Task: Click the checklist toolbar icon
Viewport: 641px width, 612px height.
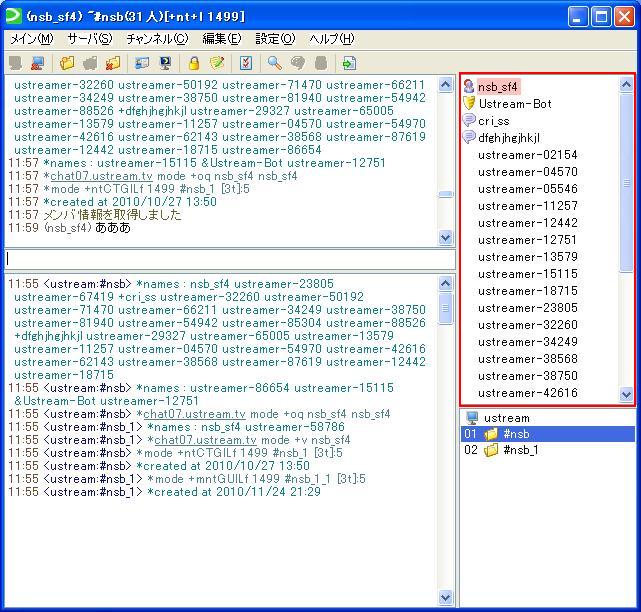Action: [x=246, y=63]
